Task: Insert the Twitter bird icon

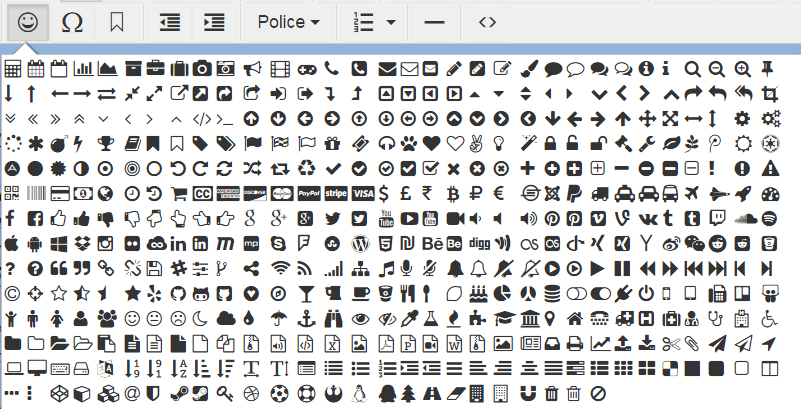Action: (333, 219)
